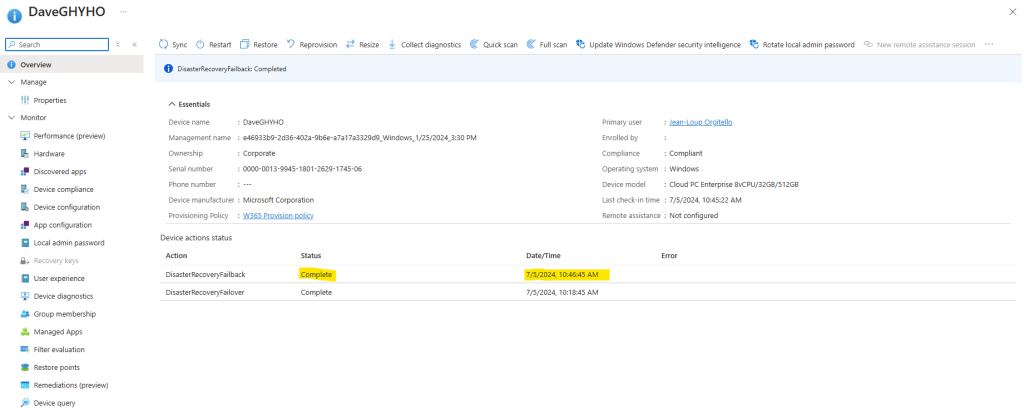The image size is (1024, 415).
Task: Click the Collect diagnostics download icon
Action: pyautogui.click(x=392, y=44)
